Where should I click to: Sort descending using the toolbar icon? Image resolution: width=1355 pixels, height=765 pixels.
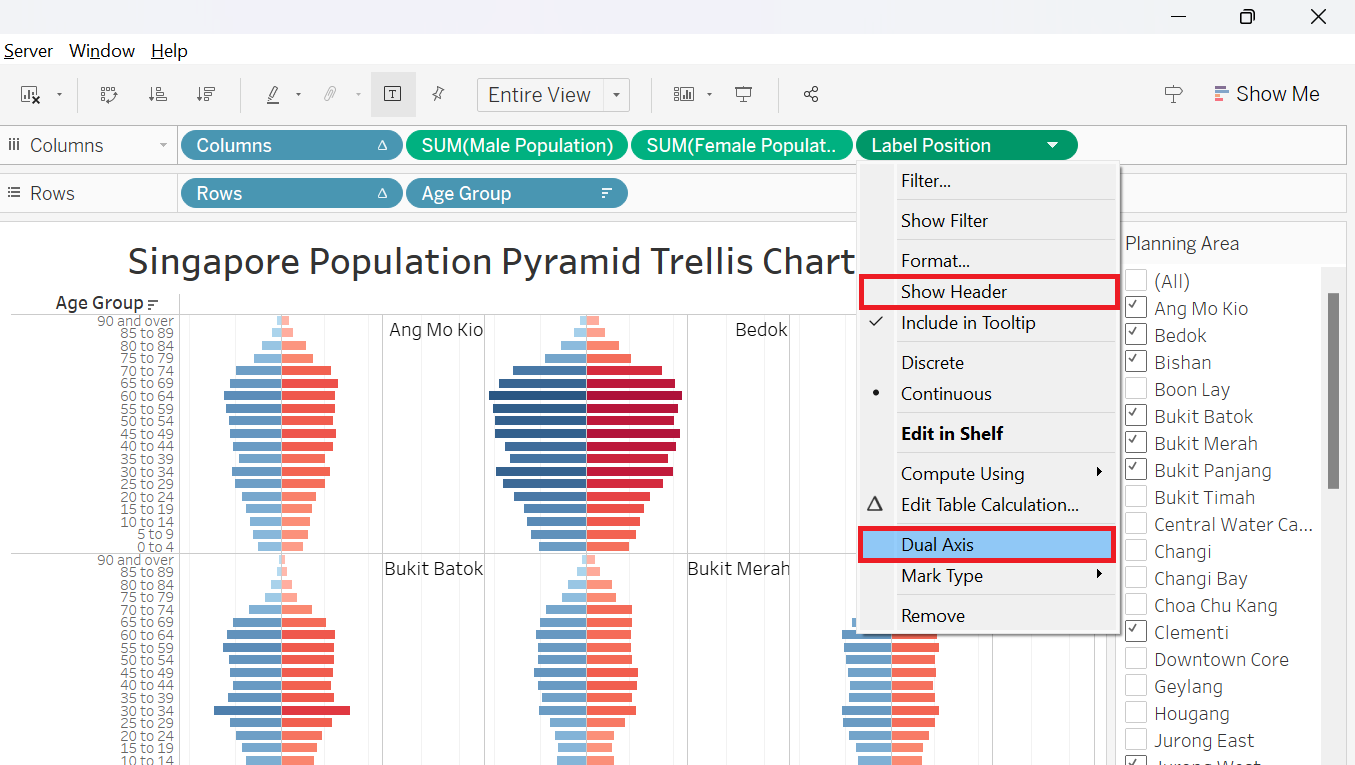click(x=206, y=95)
